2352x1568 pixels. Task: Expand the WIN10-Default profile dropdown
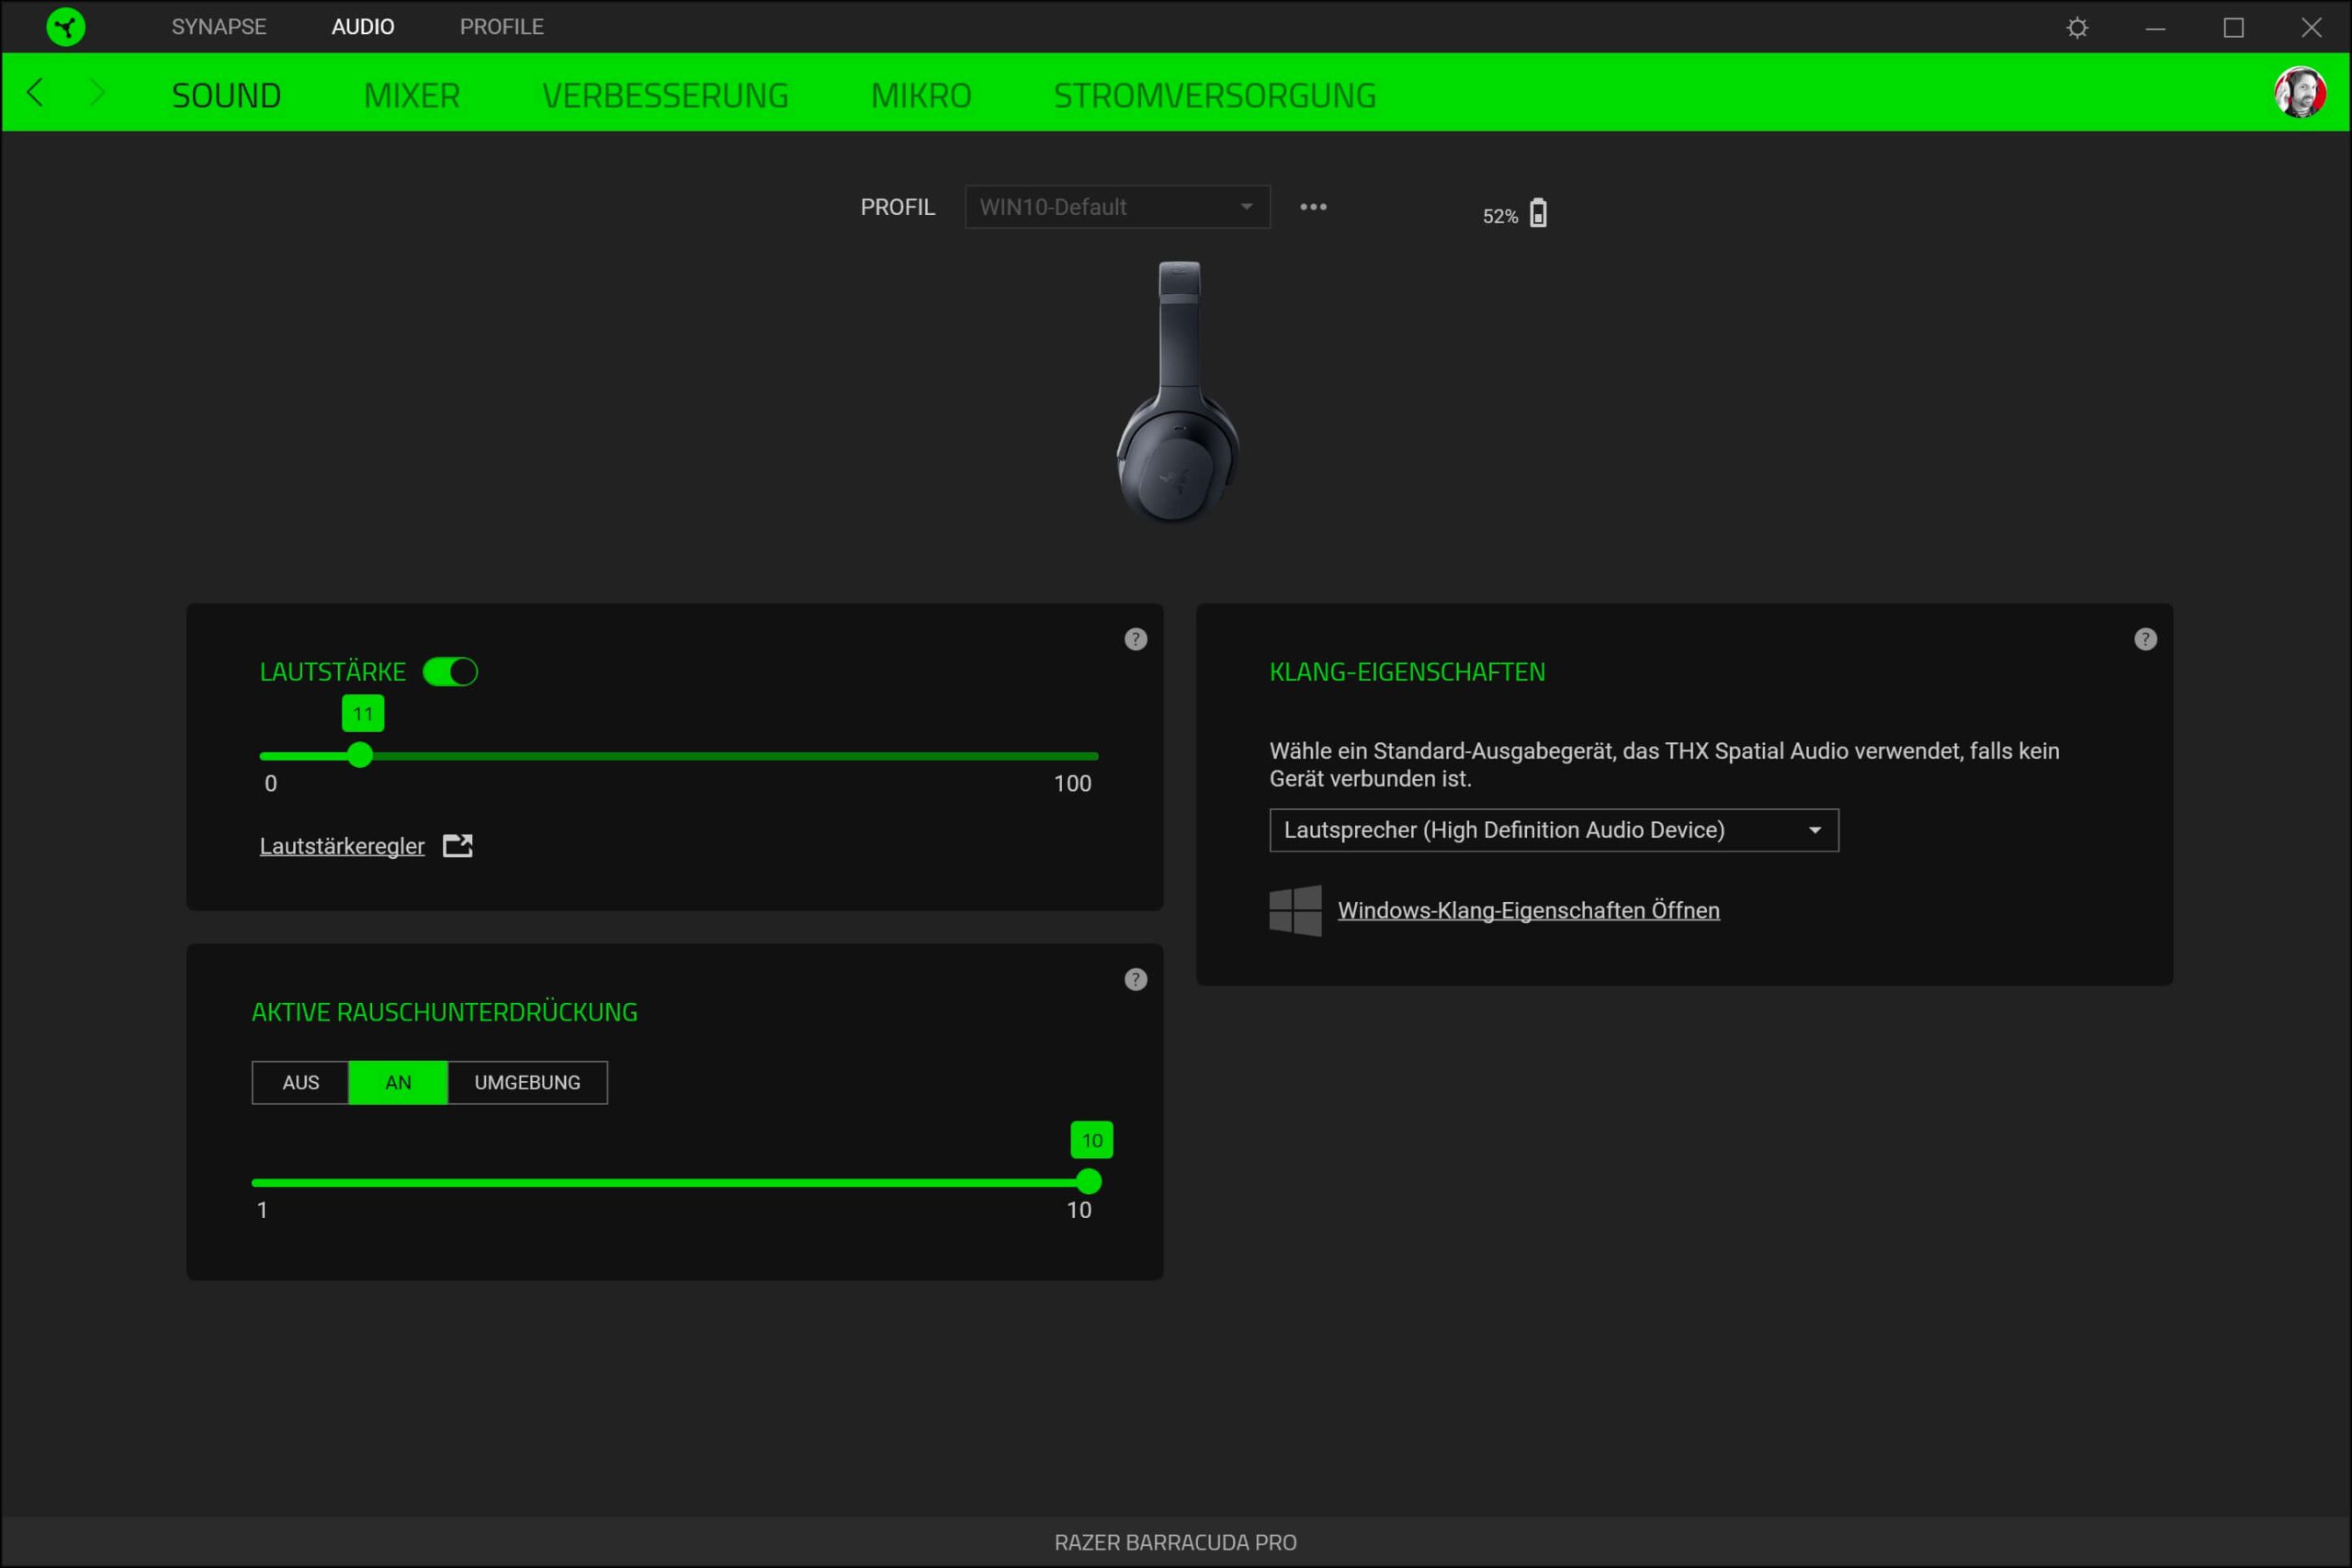tap(1117, 207)
